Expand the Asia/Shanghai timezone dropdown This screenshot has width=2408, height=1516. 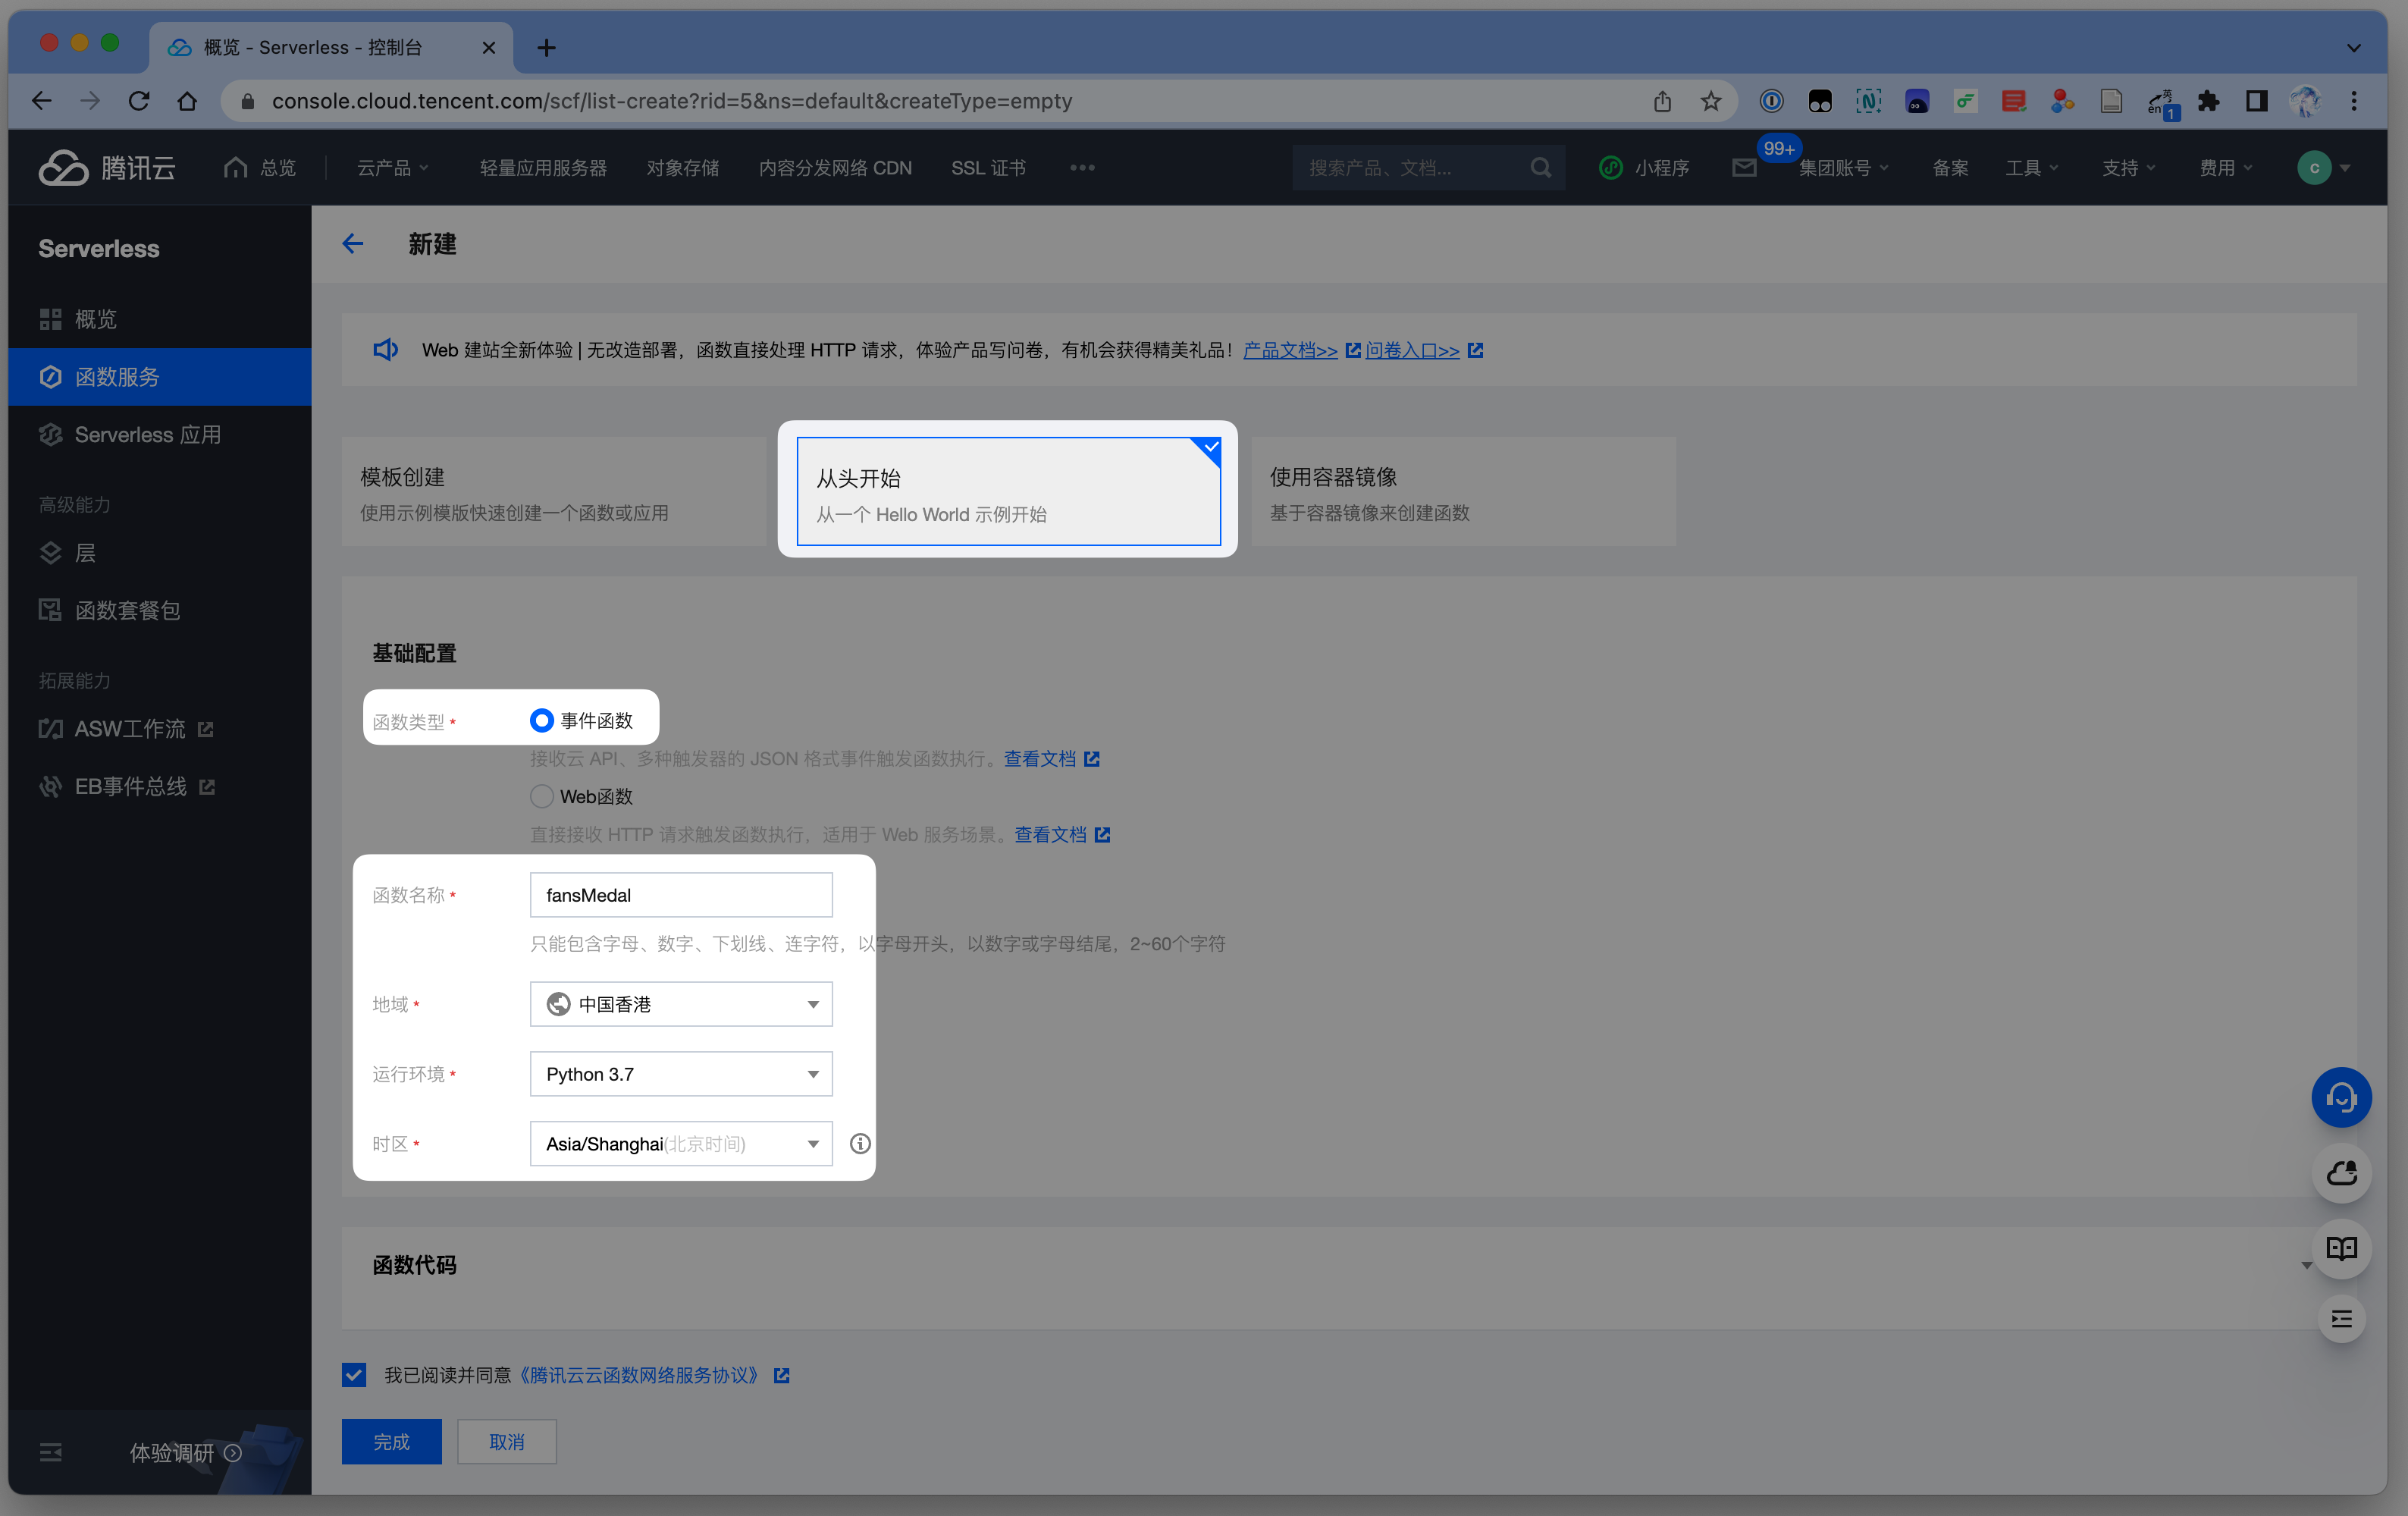pos(681,1144)
